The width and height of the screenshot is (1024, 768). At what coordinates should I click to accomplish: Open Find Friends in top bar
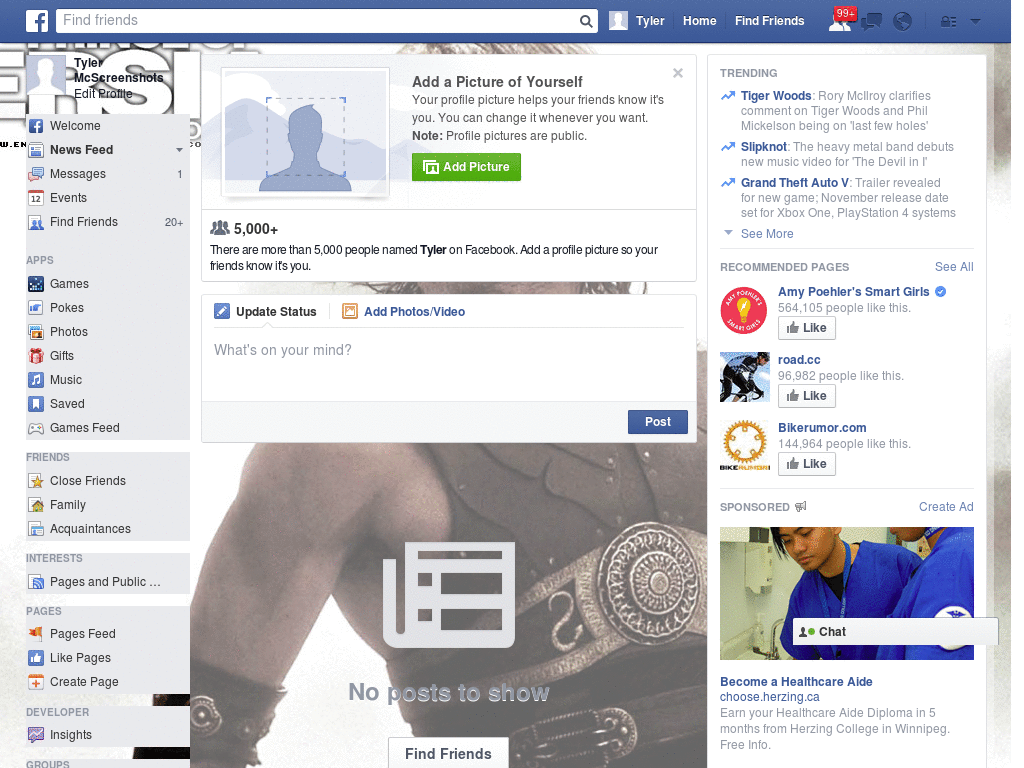(769, 21)
